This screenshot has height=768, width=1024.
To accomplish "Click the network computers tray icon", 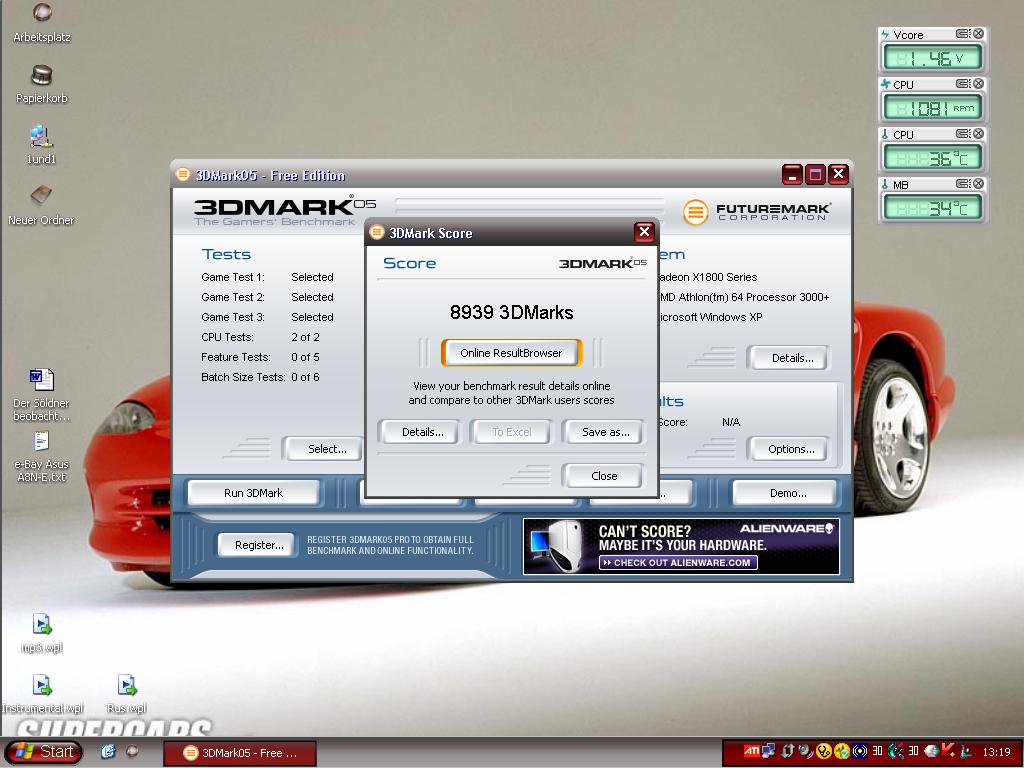I will point(768,751).
